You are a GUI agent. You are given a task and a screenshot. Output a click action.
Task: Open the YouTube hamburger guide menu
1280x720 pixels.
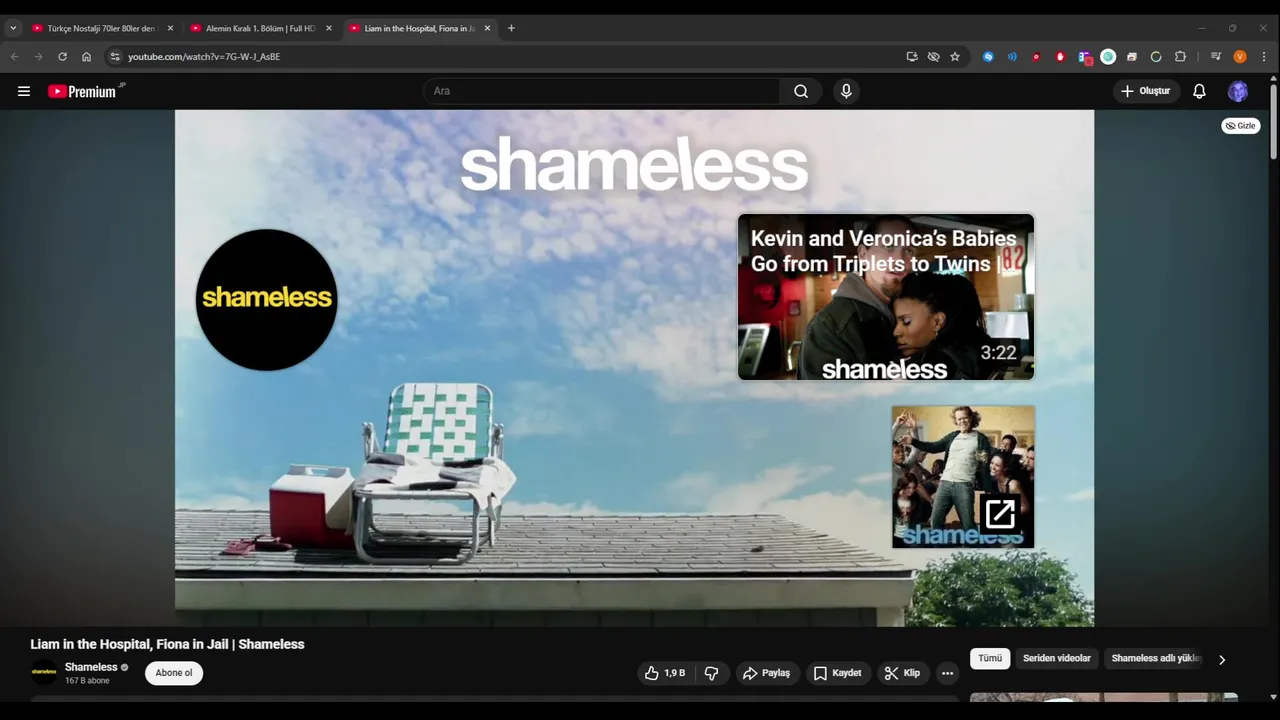click(x=24, y=91)
